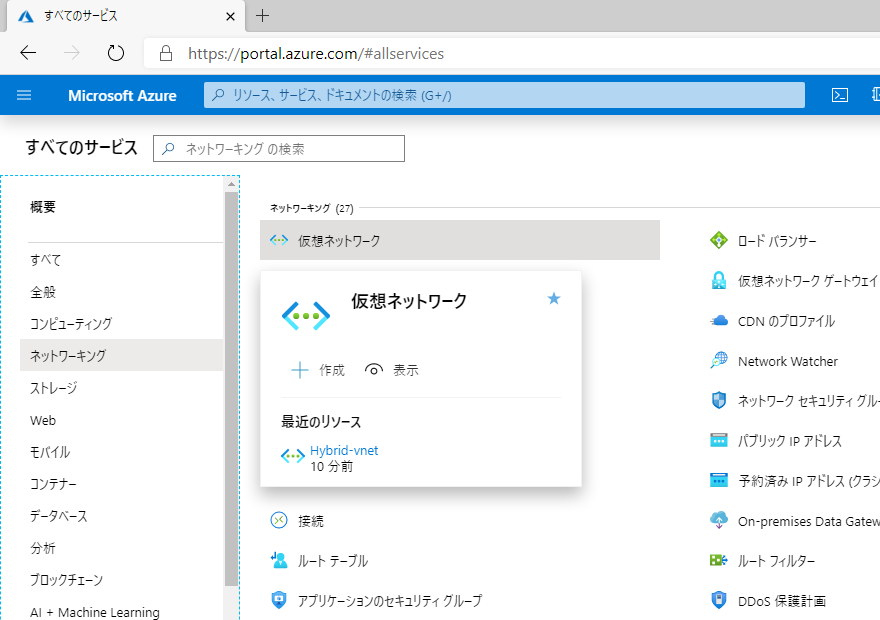Open 仮想ネットワーク ゲートウェイ lock icon
Image resolution: width=880 pixels, height=620 pixels.
718,280
